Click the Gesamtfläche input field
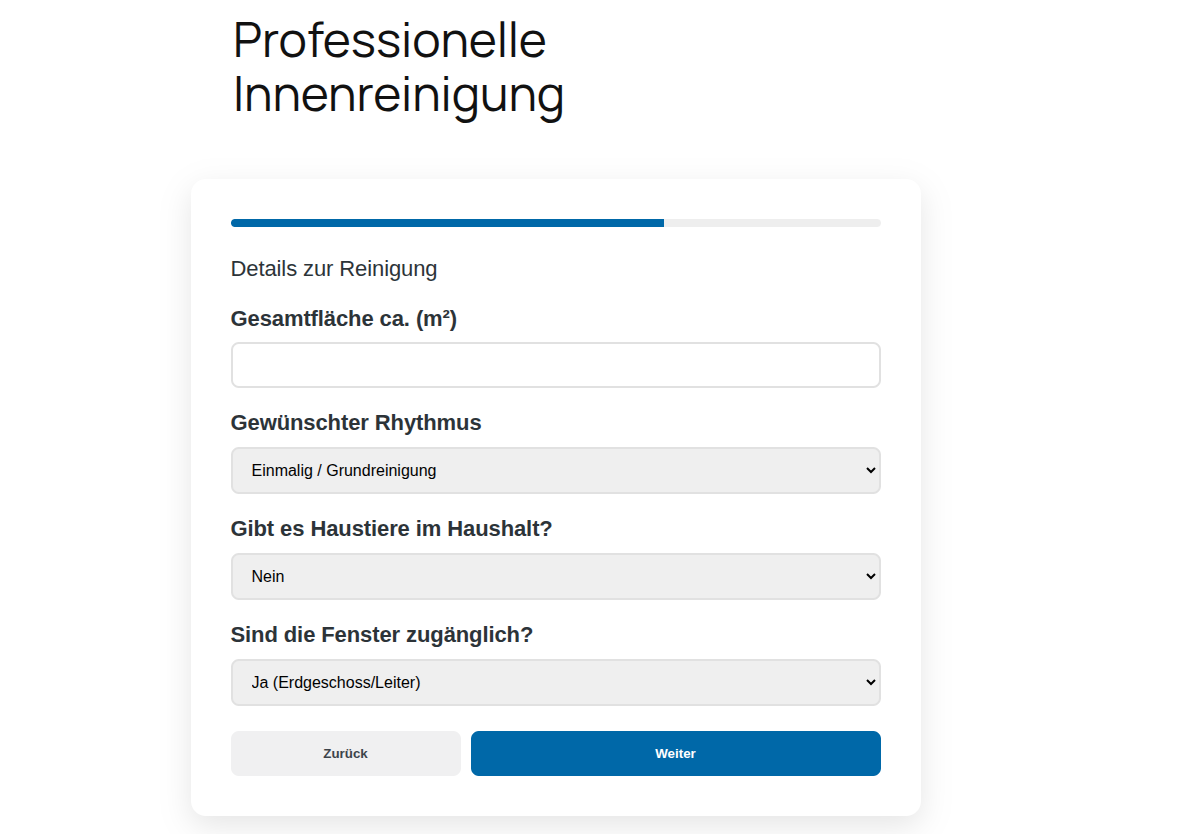 555,365
